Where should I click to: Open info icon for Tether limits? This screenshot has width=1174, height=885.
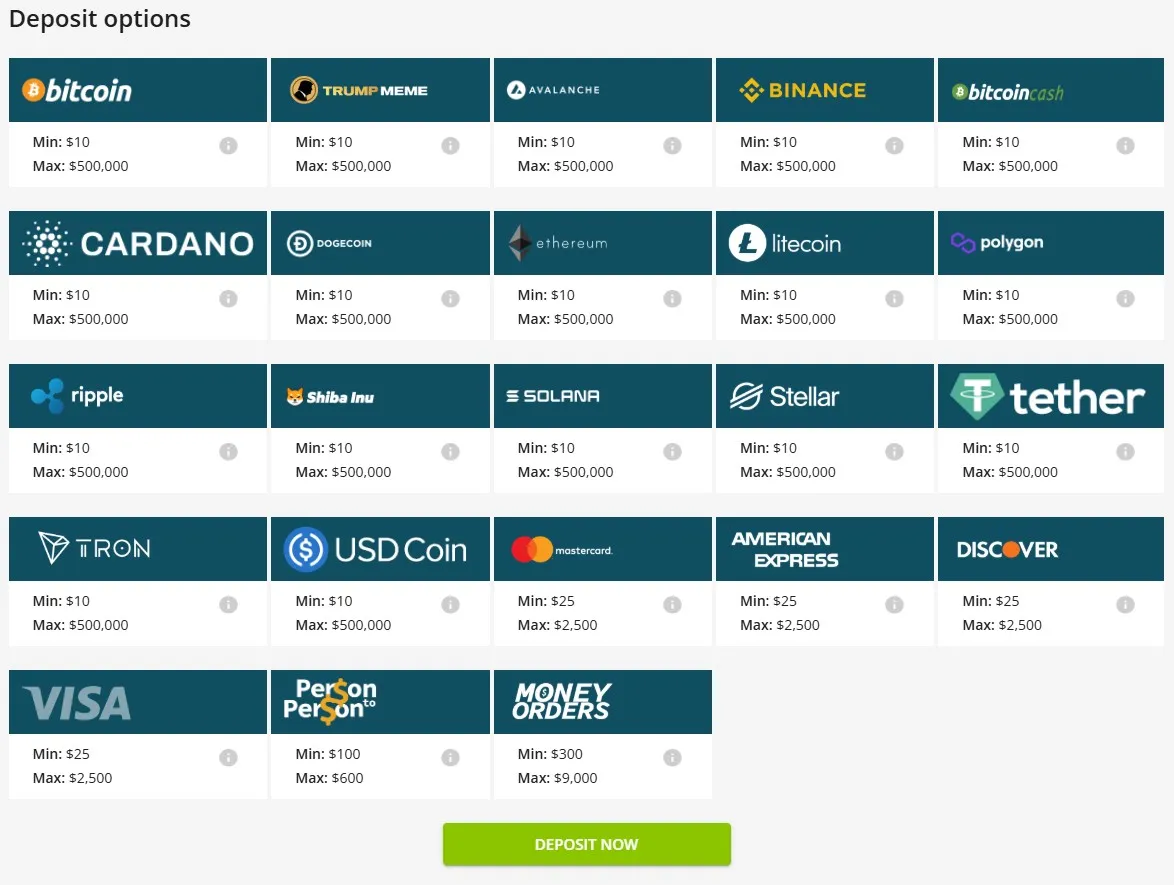tap(1125, 451)
